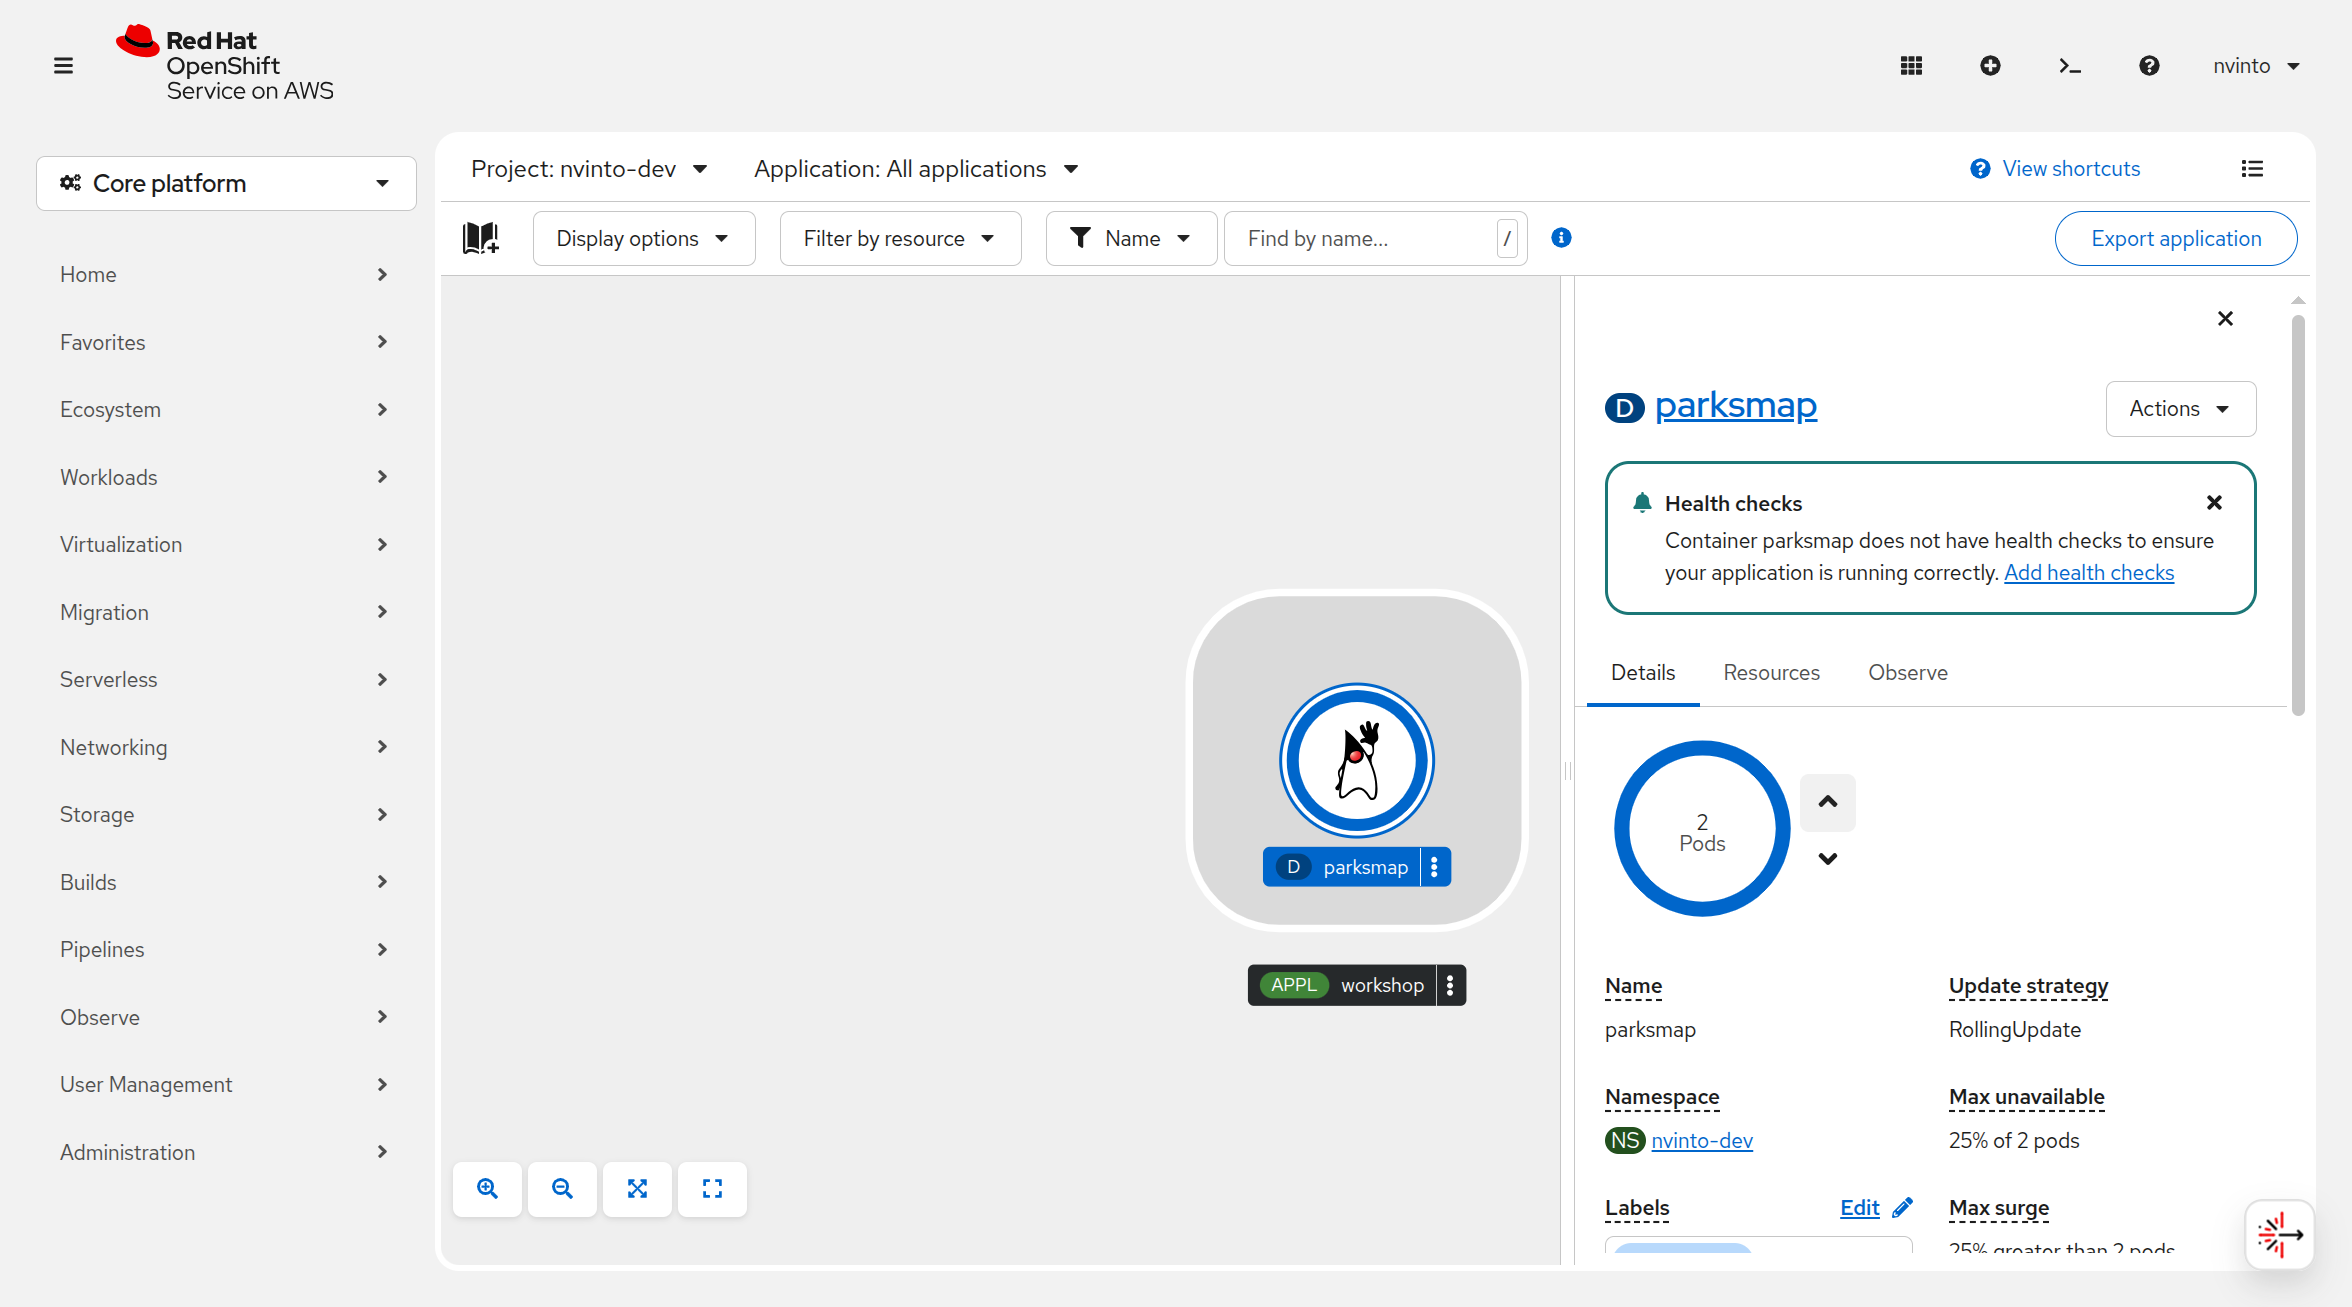2352x1307 pixels.
Task: Expand the Pipelines navigation section
Action: (225, 950)
